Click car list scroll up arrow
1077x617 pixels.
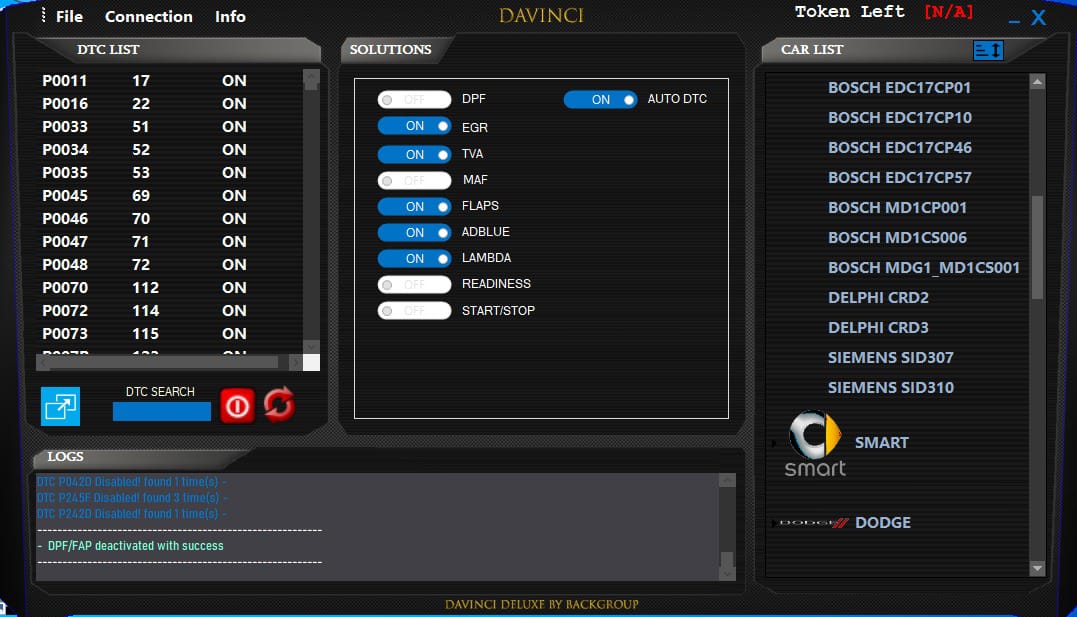click(1037, 82)
